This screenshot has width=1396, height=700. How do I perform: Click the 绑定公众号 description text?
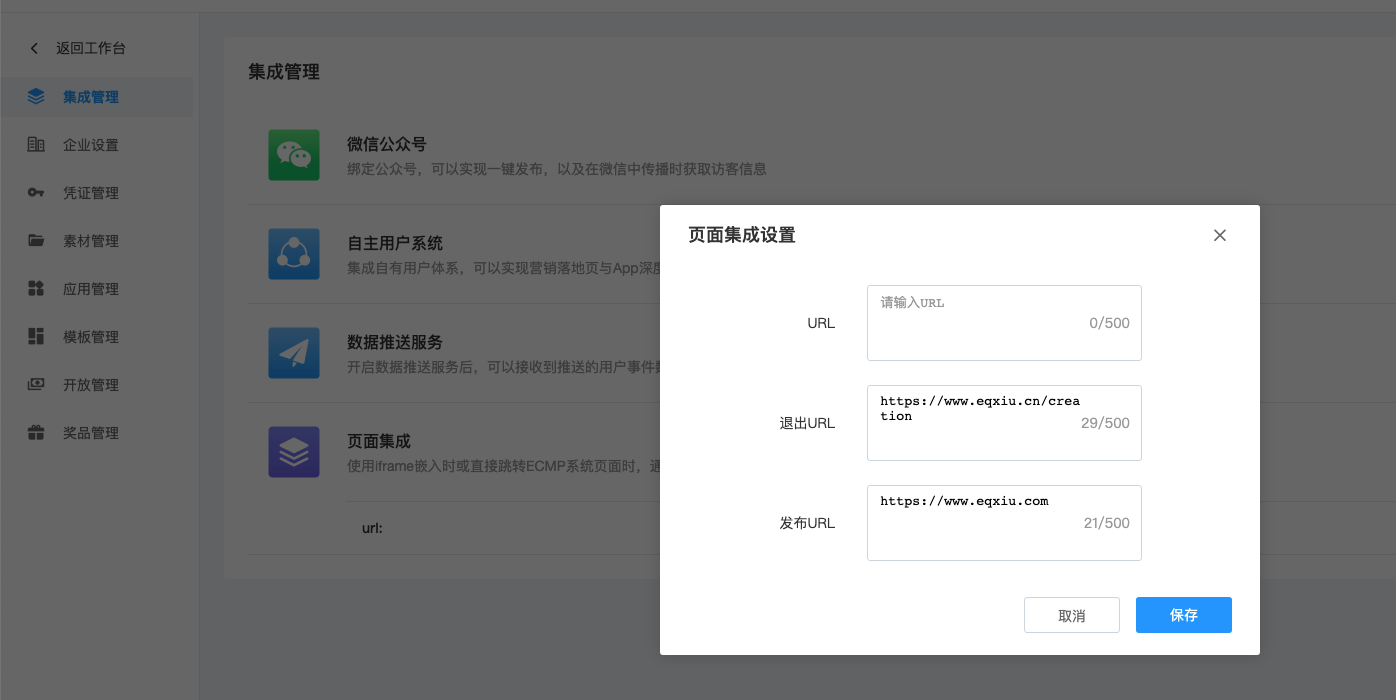click(557, 169)
